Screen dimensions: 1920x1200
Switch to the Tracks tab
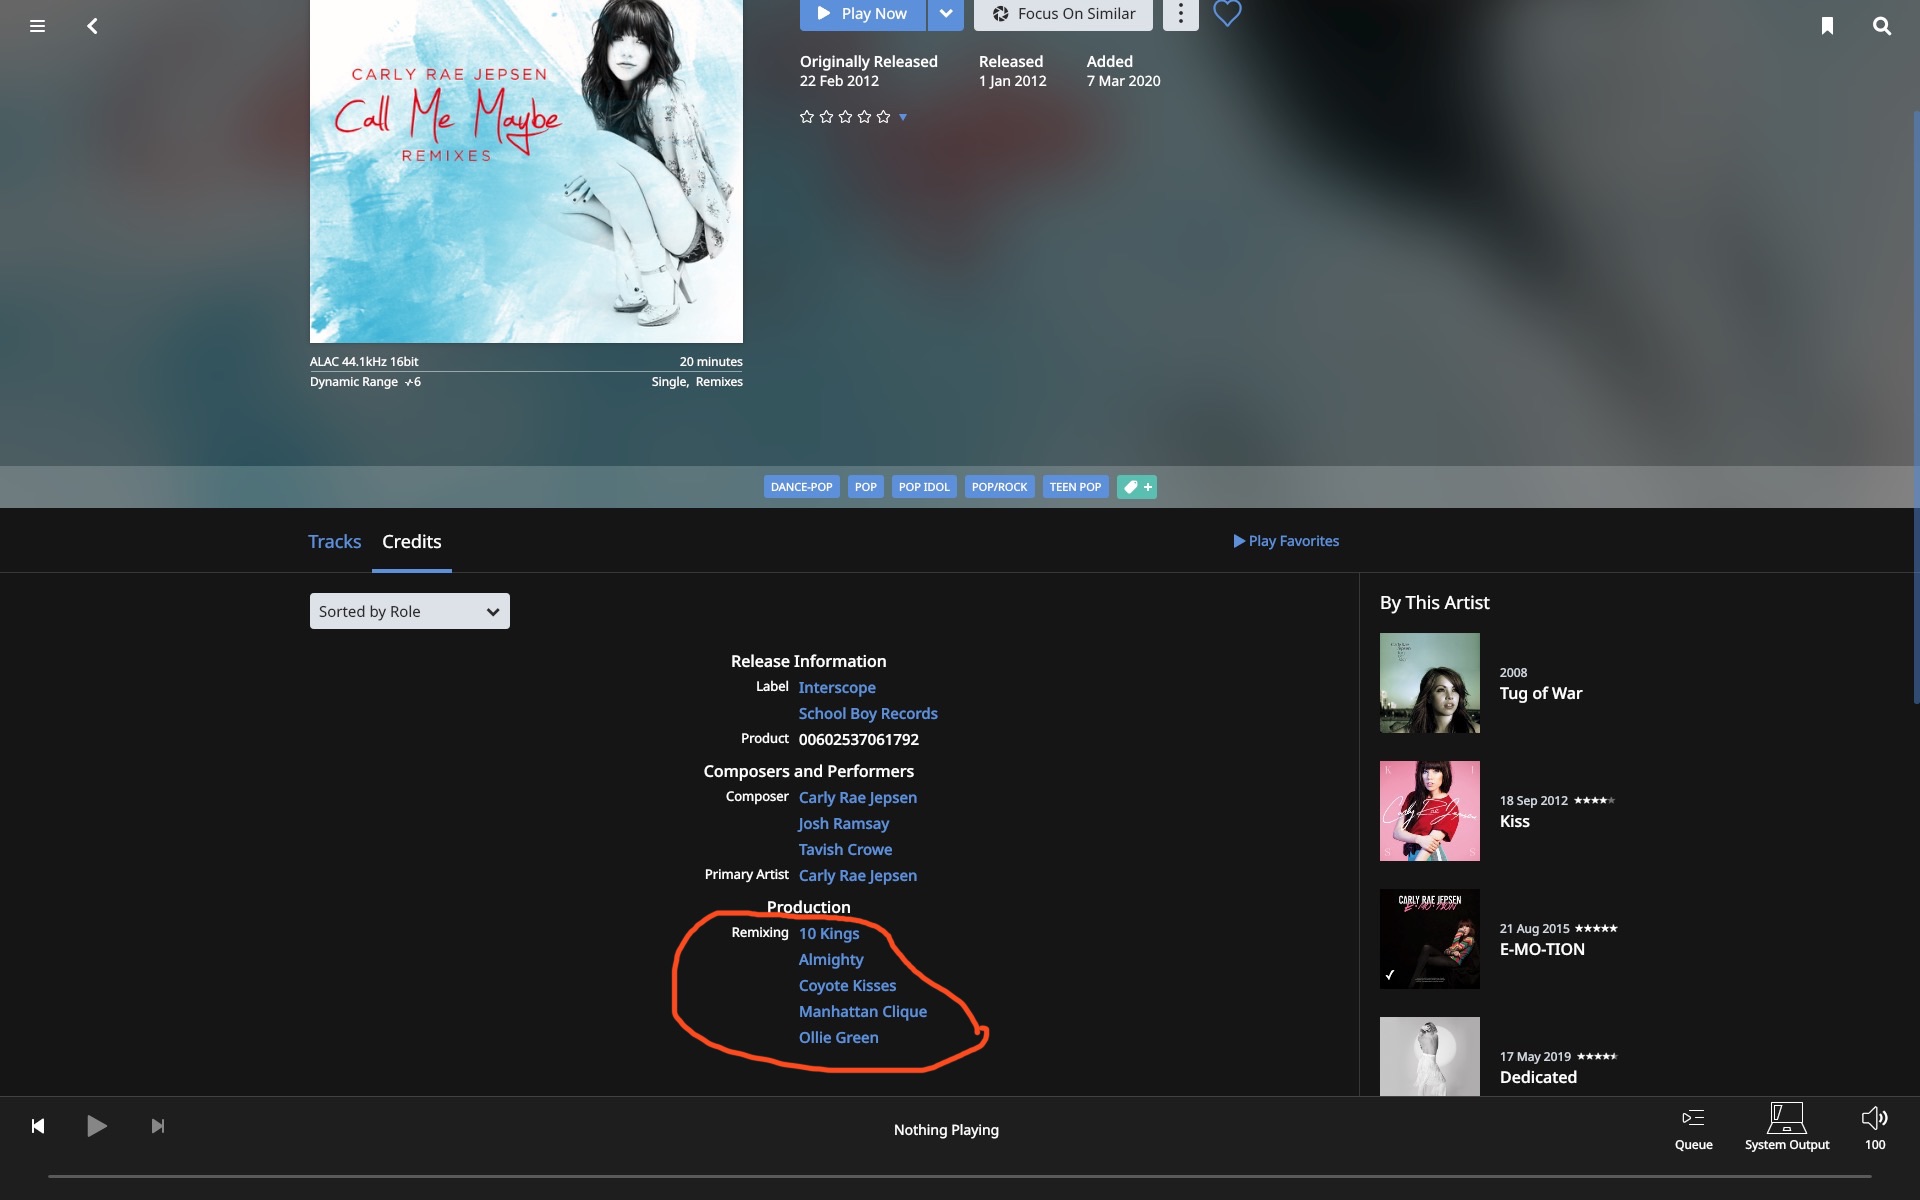click(334, 541)
